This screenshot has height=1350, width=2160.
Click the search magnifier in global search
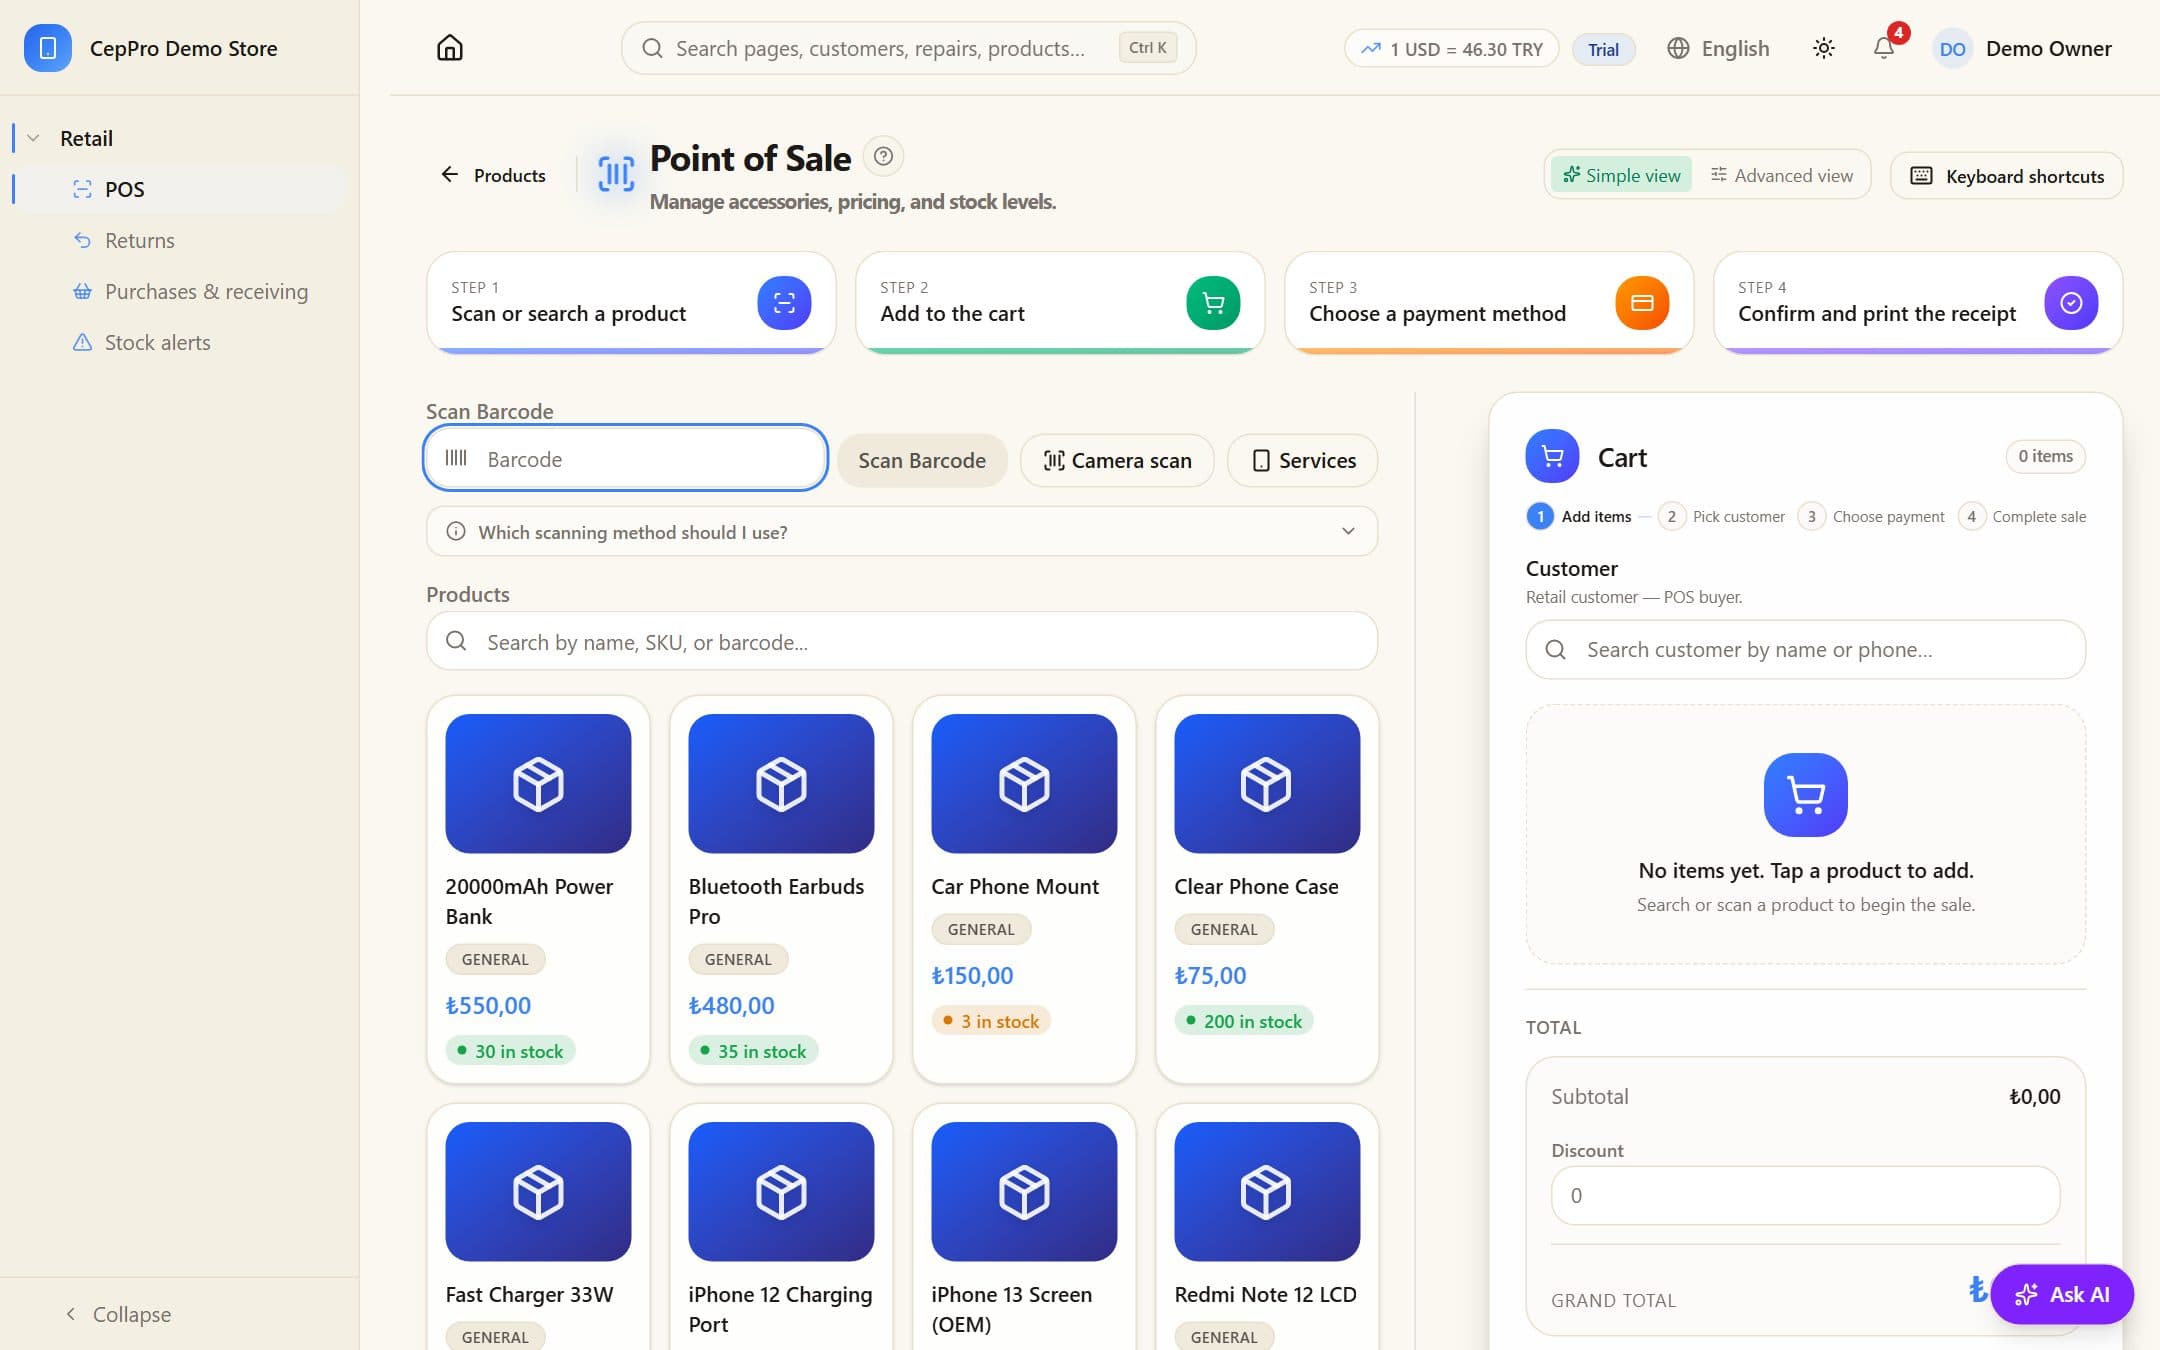pyautogui.click(x=652, y=48)
